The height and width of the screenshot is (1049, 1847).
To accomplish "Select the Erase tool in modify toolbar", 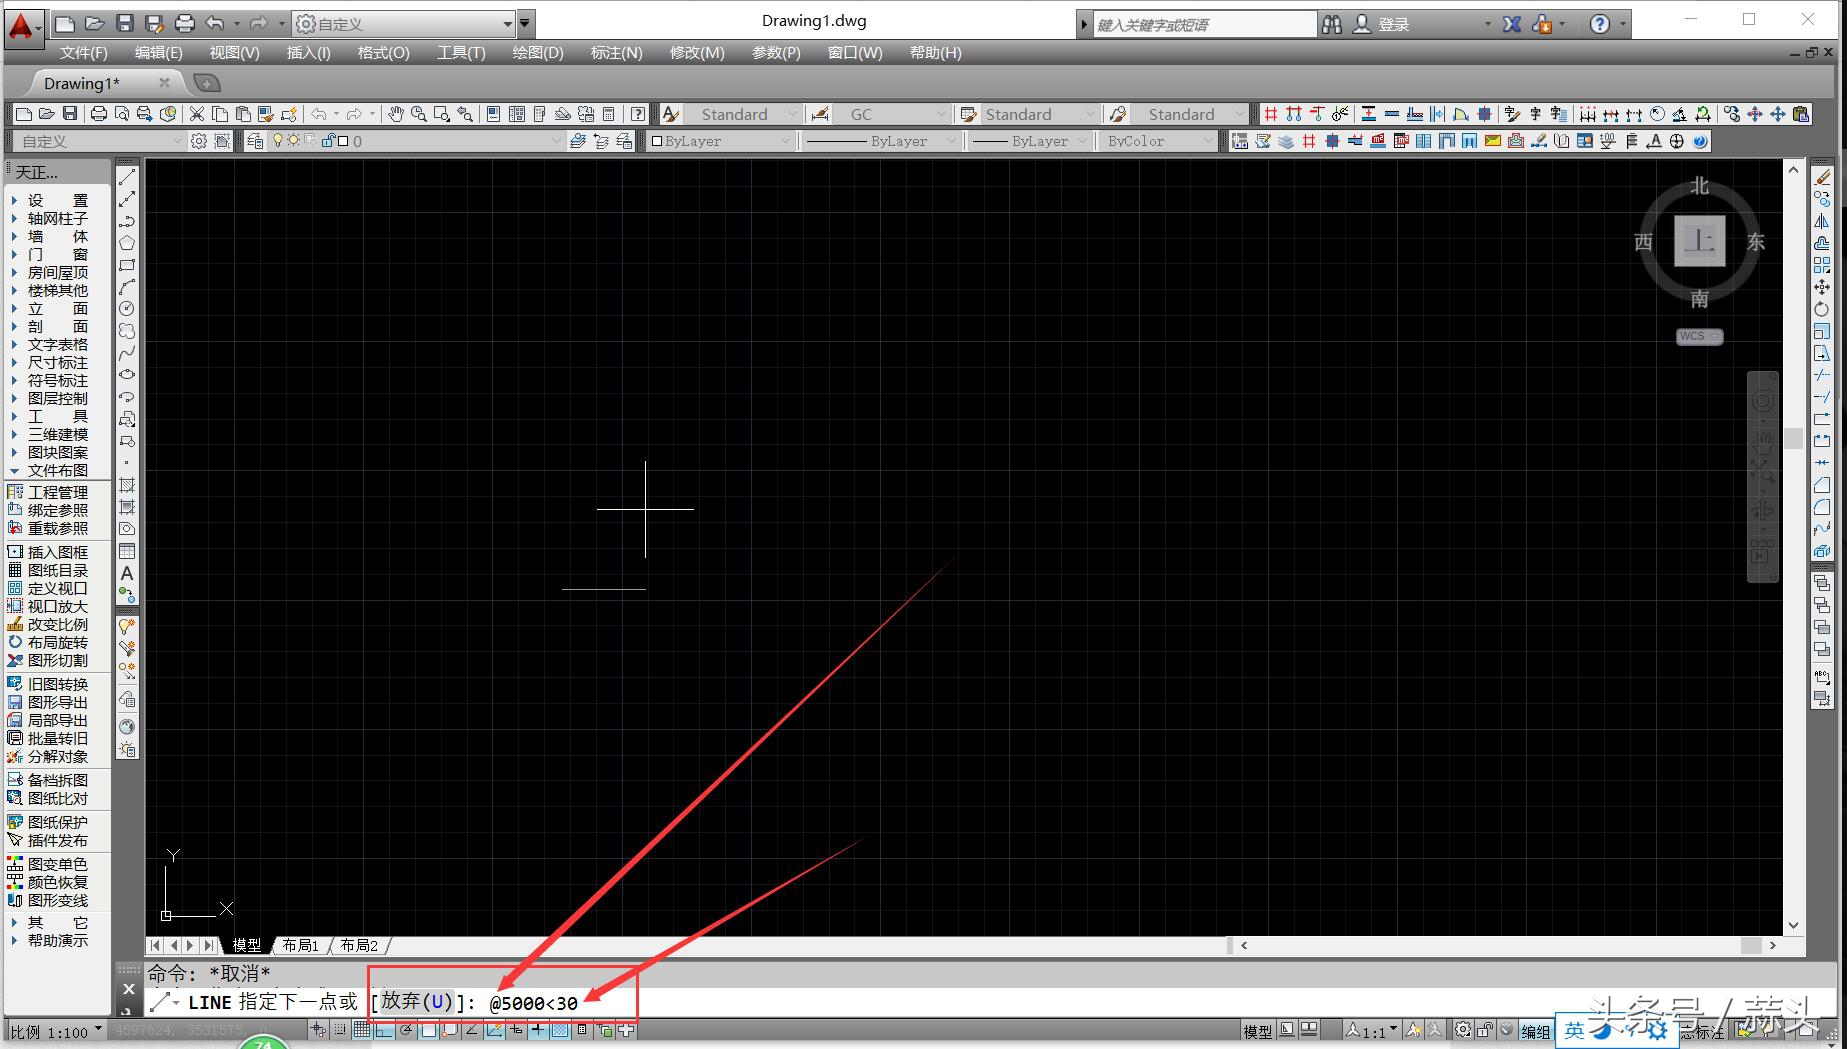I will point(1822,177).
